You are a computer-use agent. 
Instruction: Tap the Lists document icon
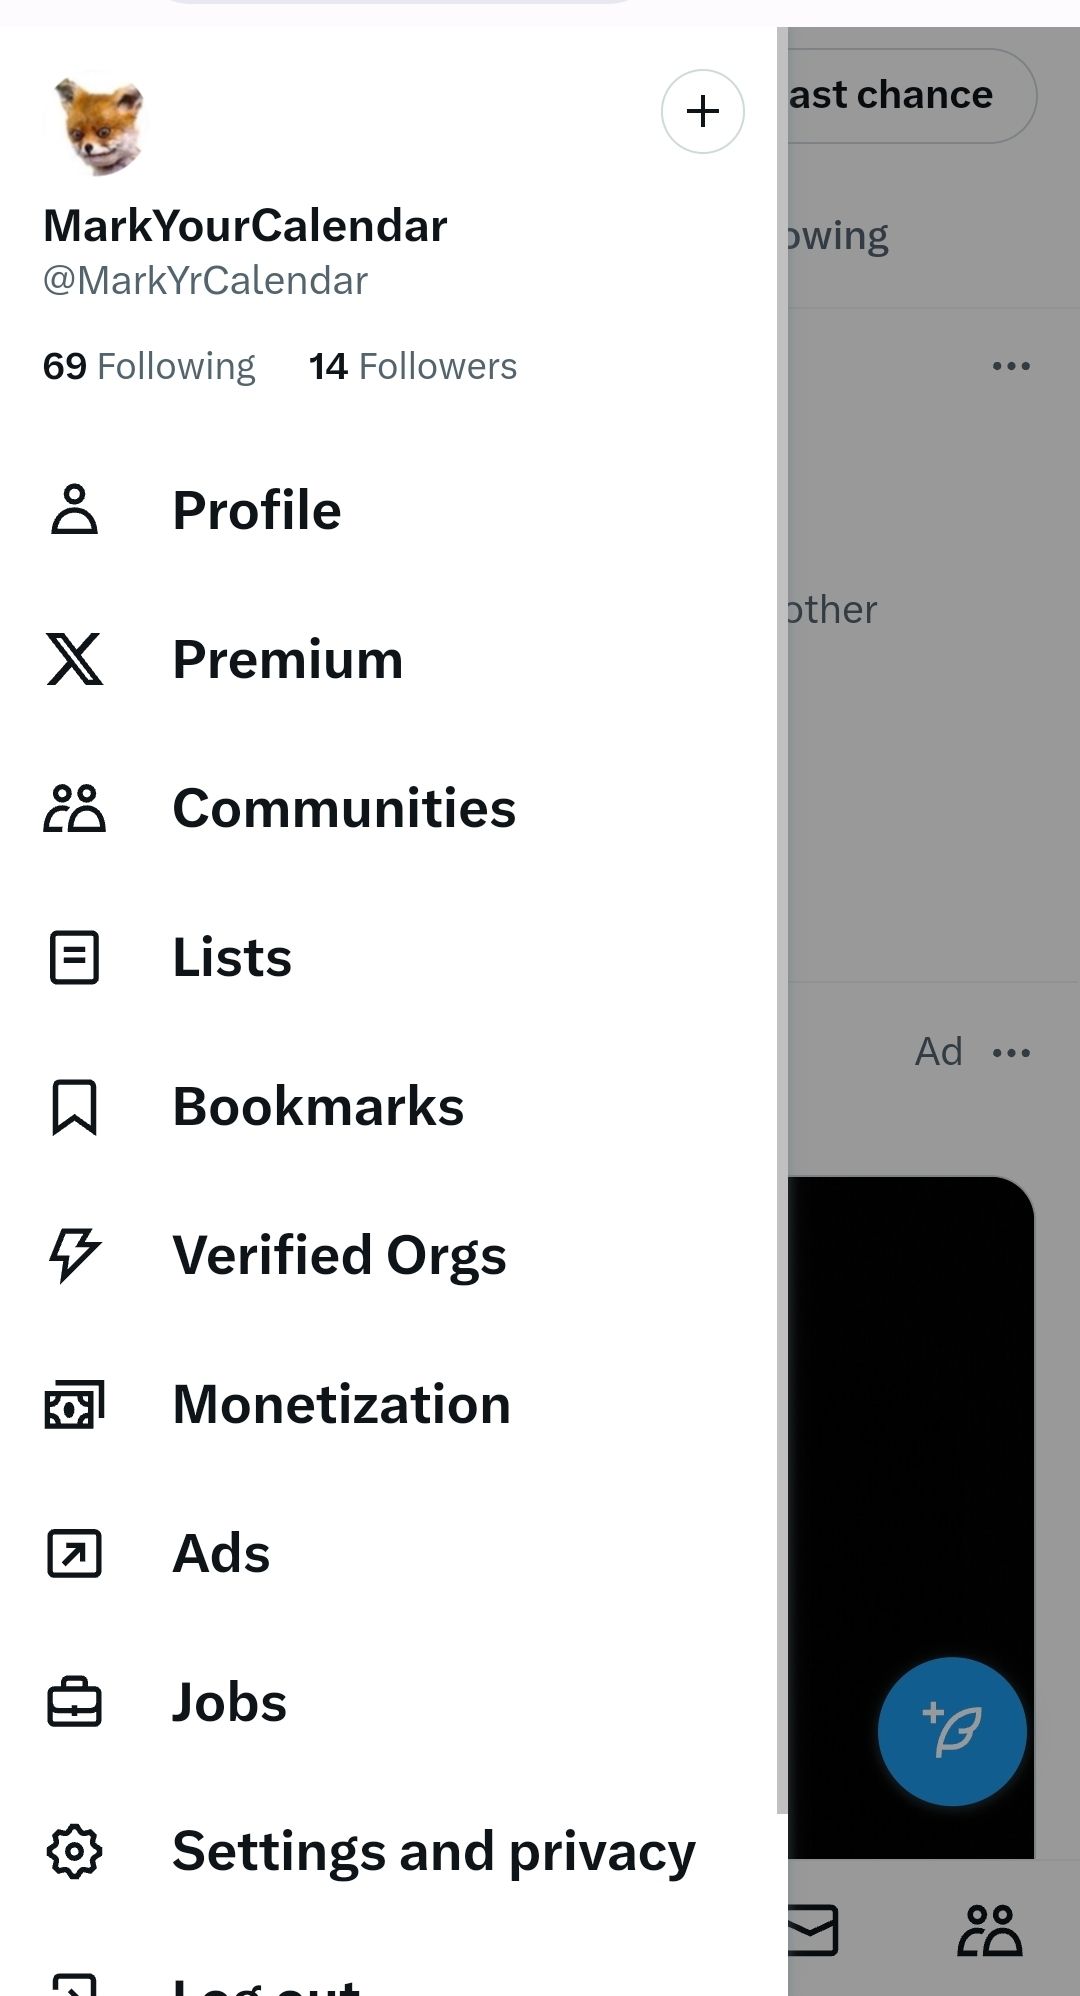75,957
